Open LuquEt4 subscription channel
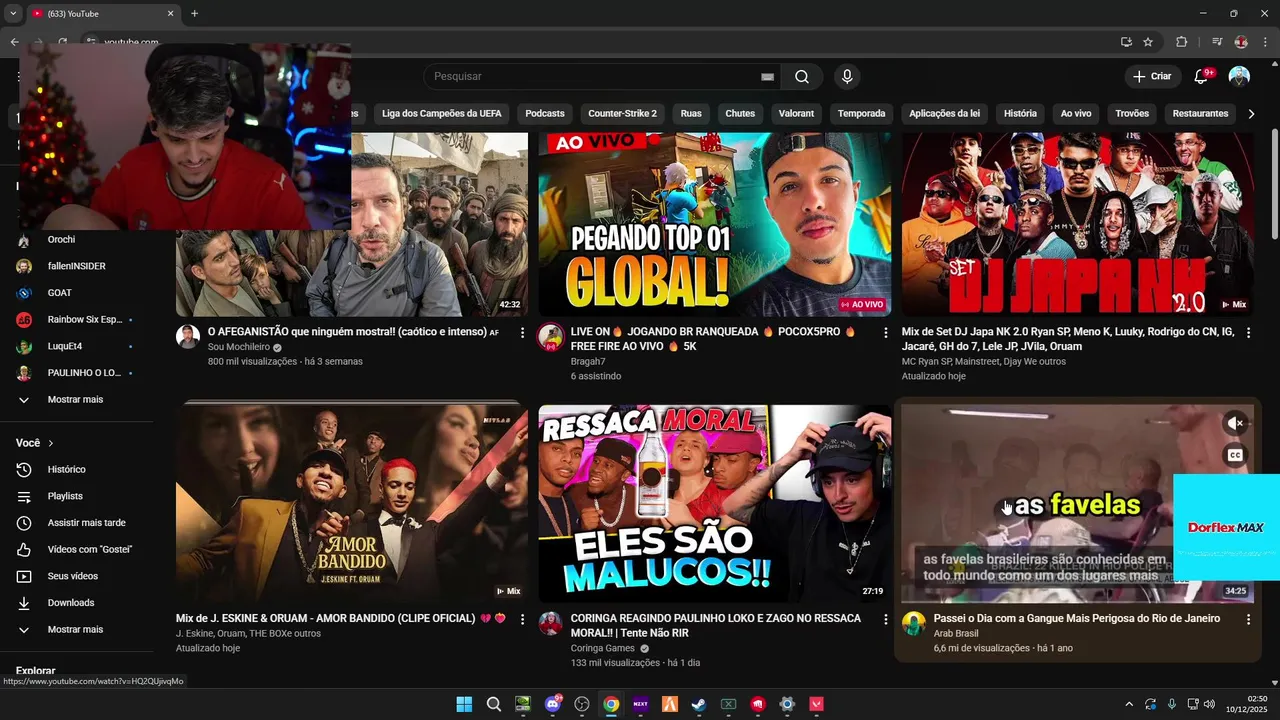1280x720 pixels. tap(65, 347)
